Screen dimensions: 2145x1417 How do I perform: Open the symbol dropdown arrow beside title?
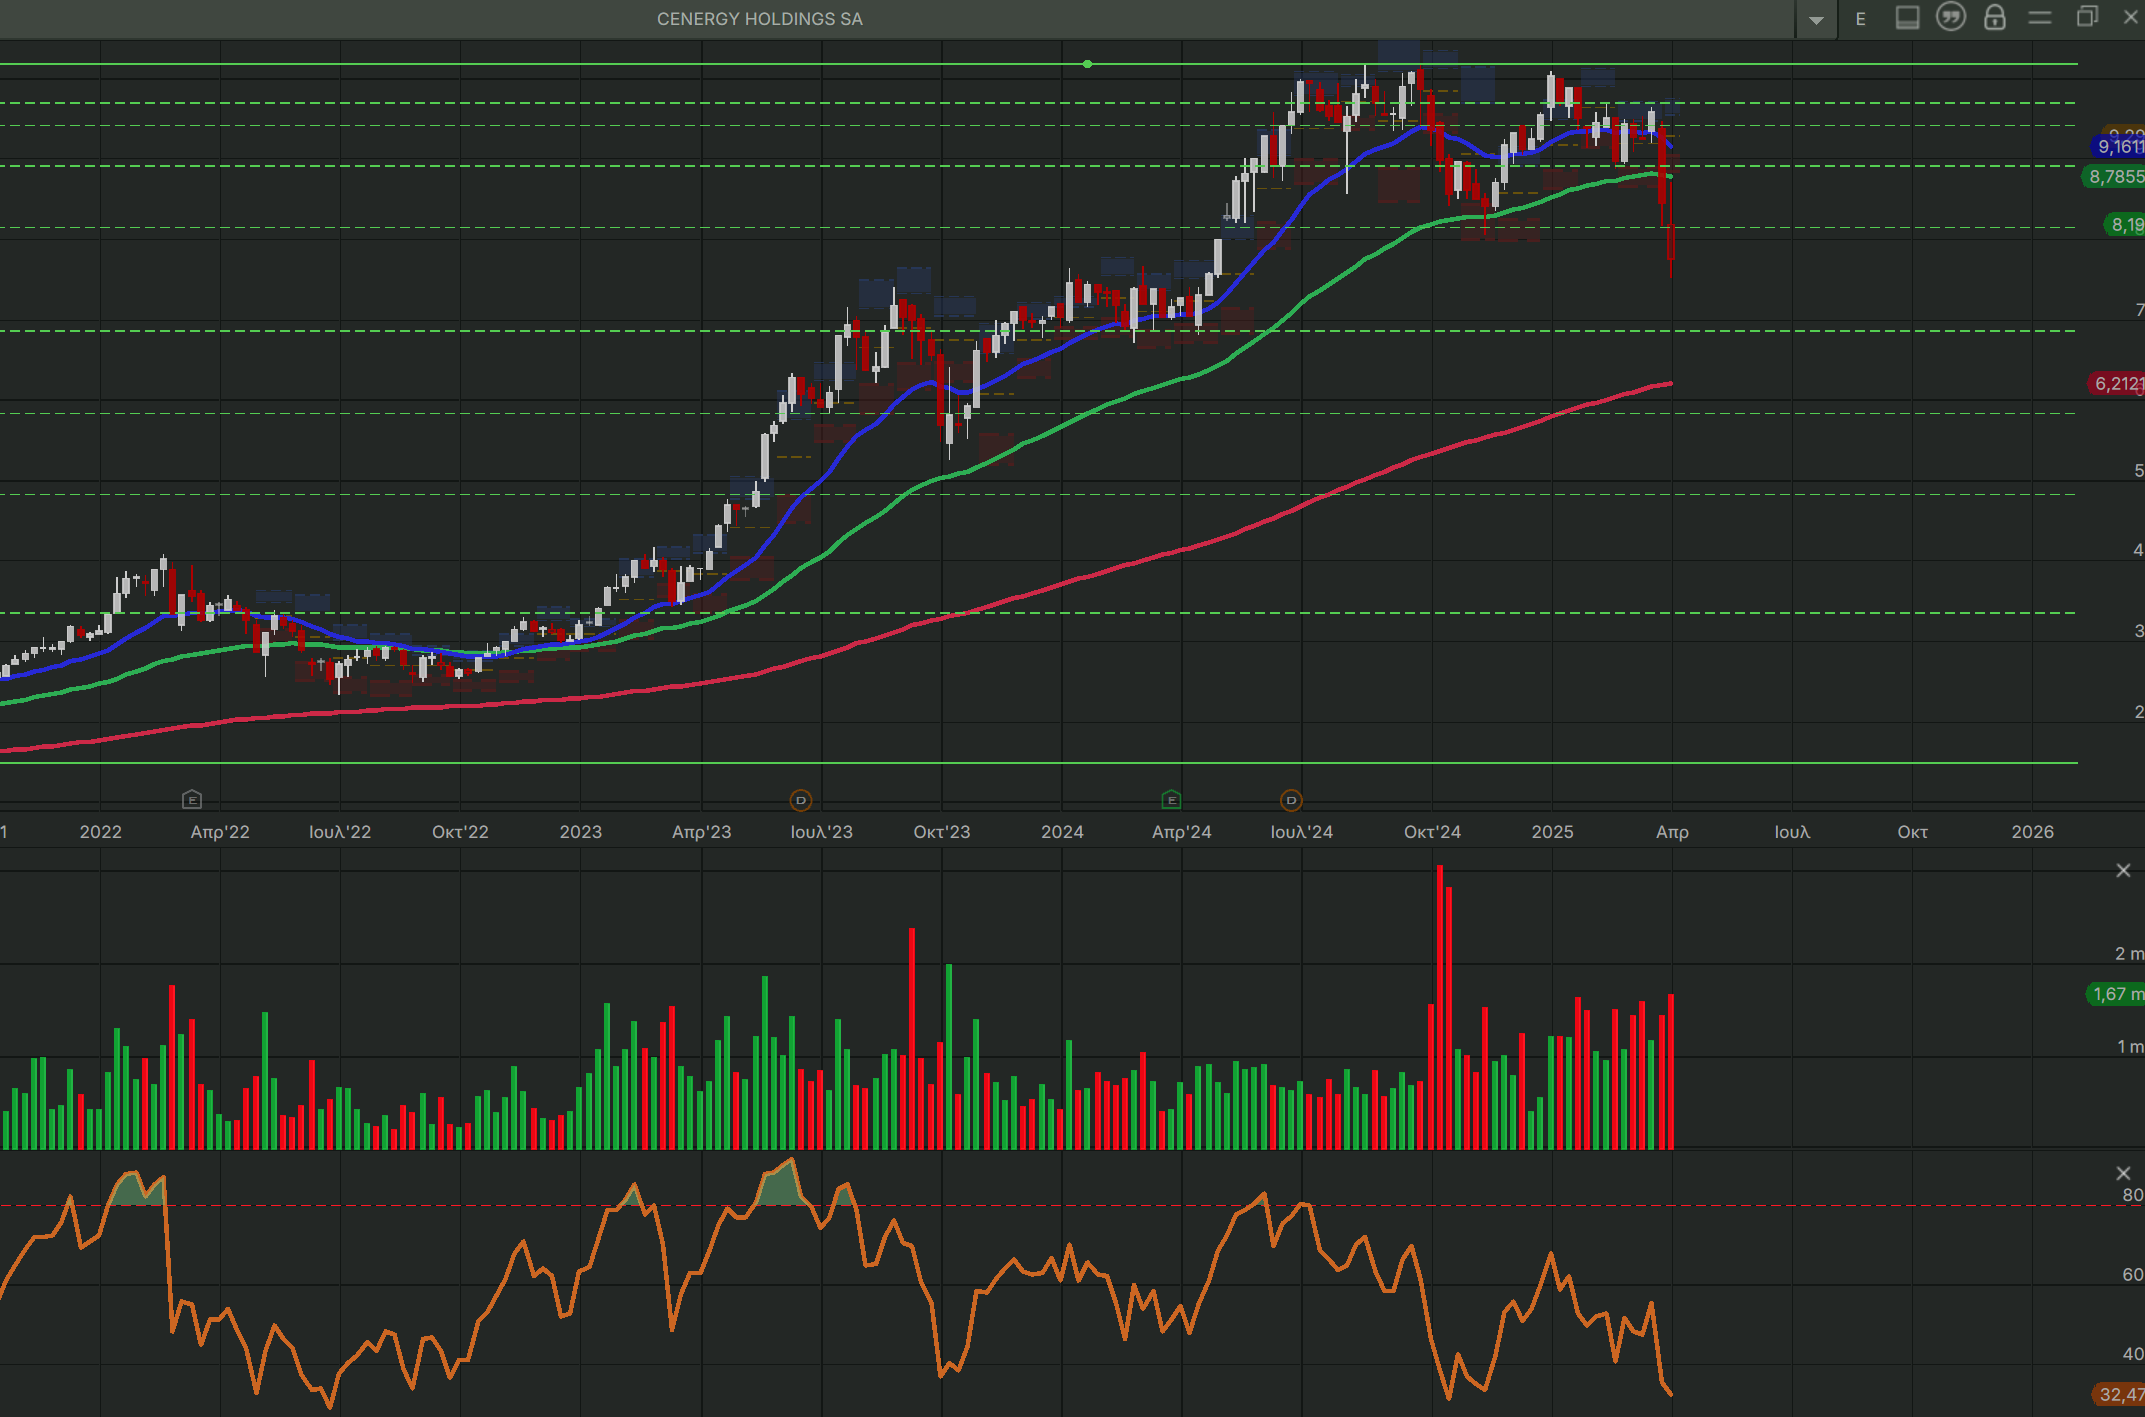pyautogui.click(x=1816, y=20)
